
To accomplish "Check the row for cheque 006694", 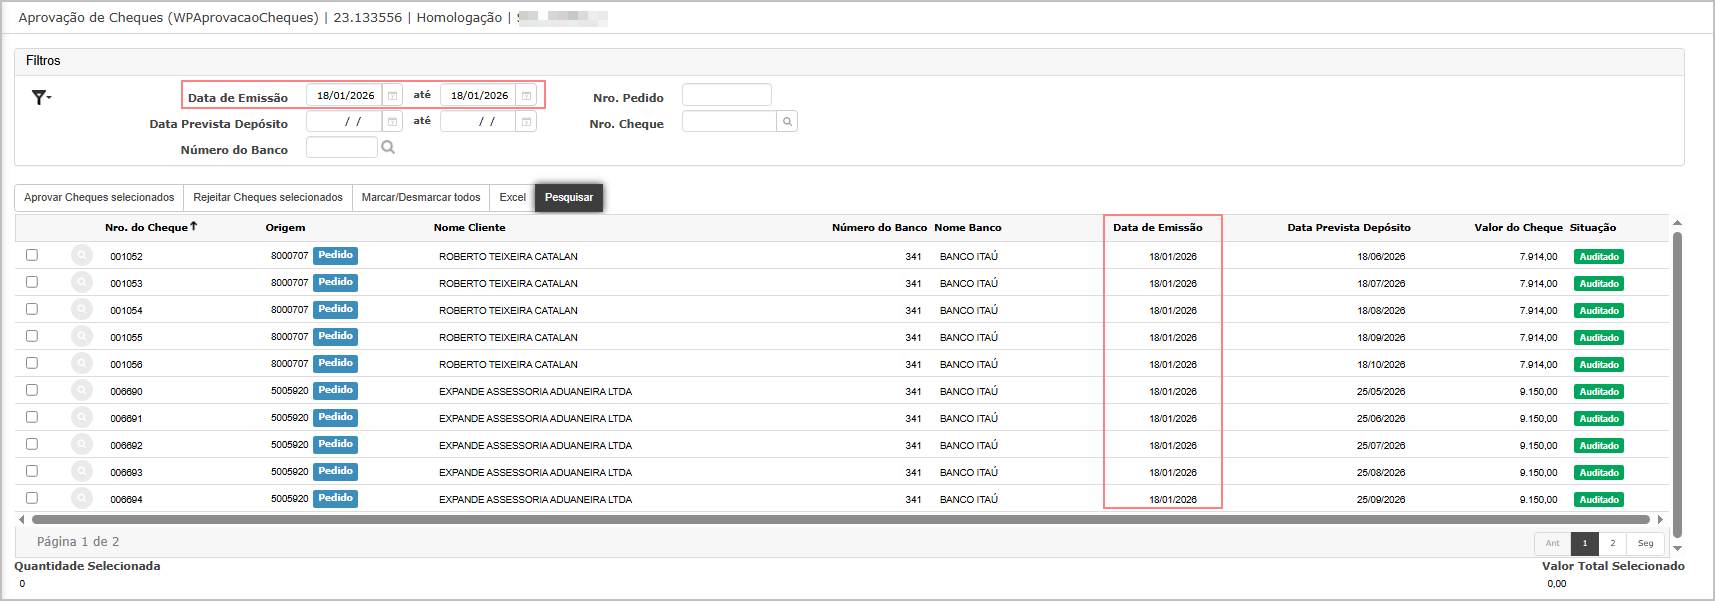I will click(x=32, y=498).
